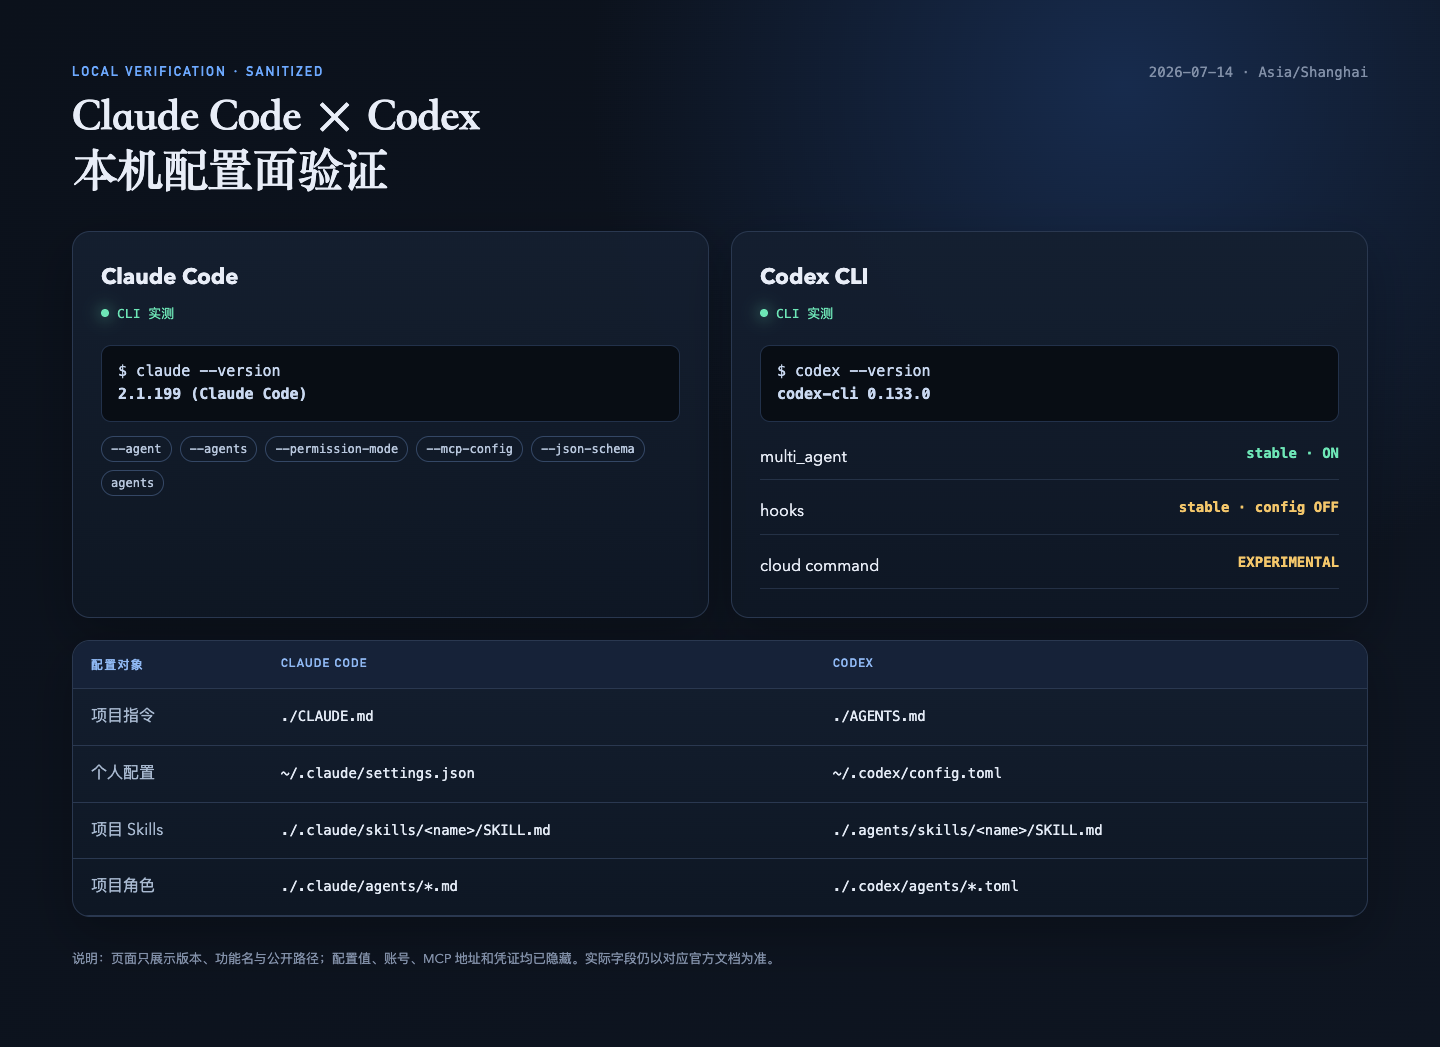Click the ~/.codex/config.toml cell
The width and height of the screenshot is (1440, 1047).
(x=917, y=774)
